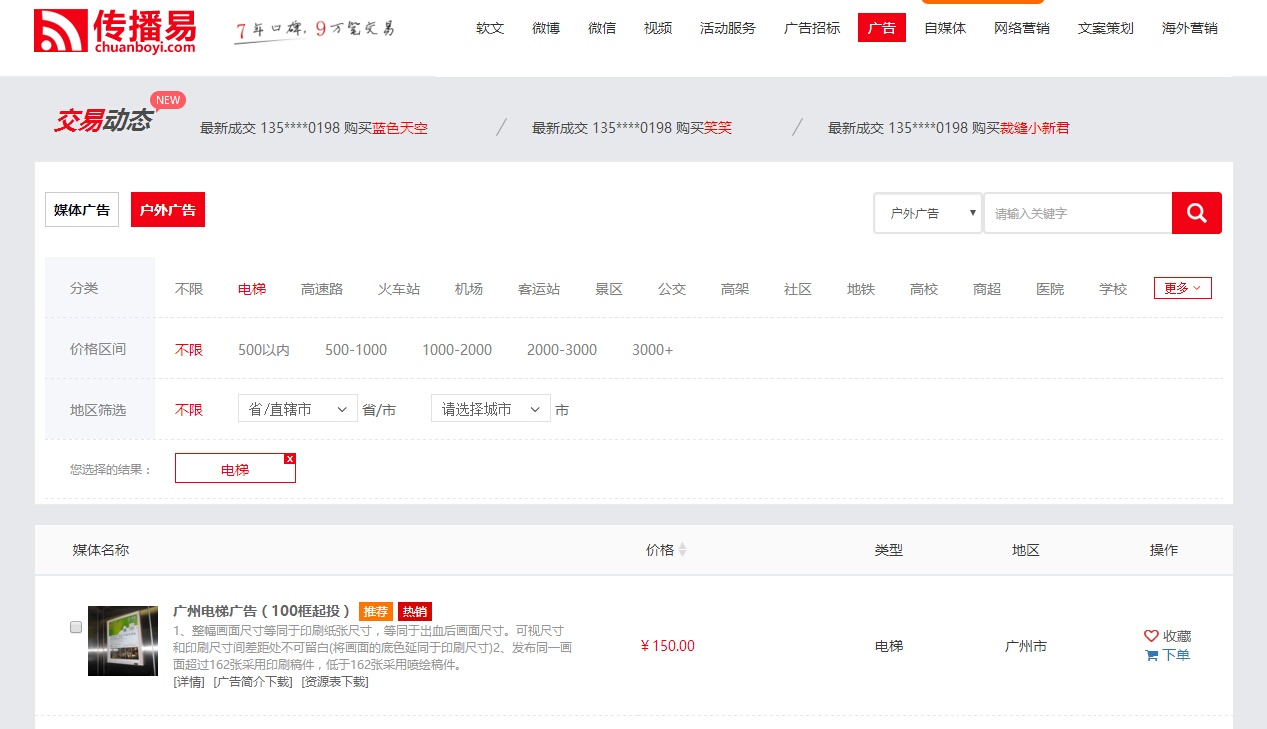Open the 户外广告 search type dropdown
The image size is (1267, 729).
coord(928,213)
